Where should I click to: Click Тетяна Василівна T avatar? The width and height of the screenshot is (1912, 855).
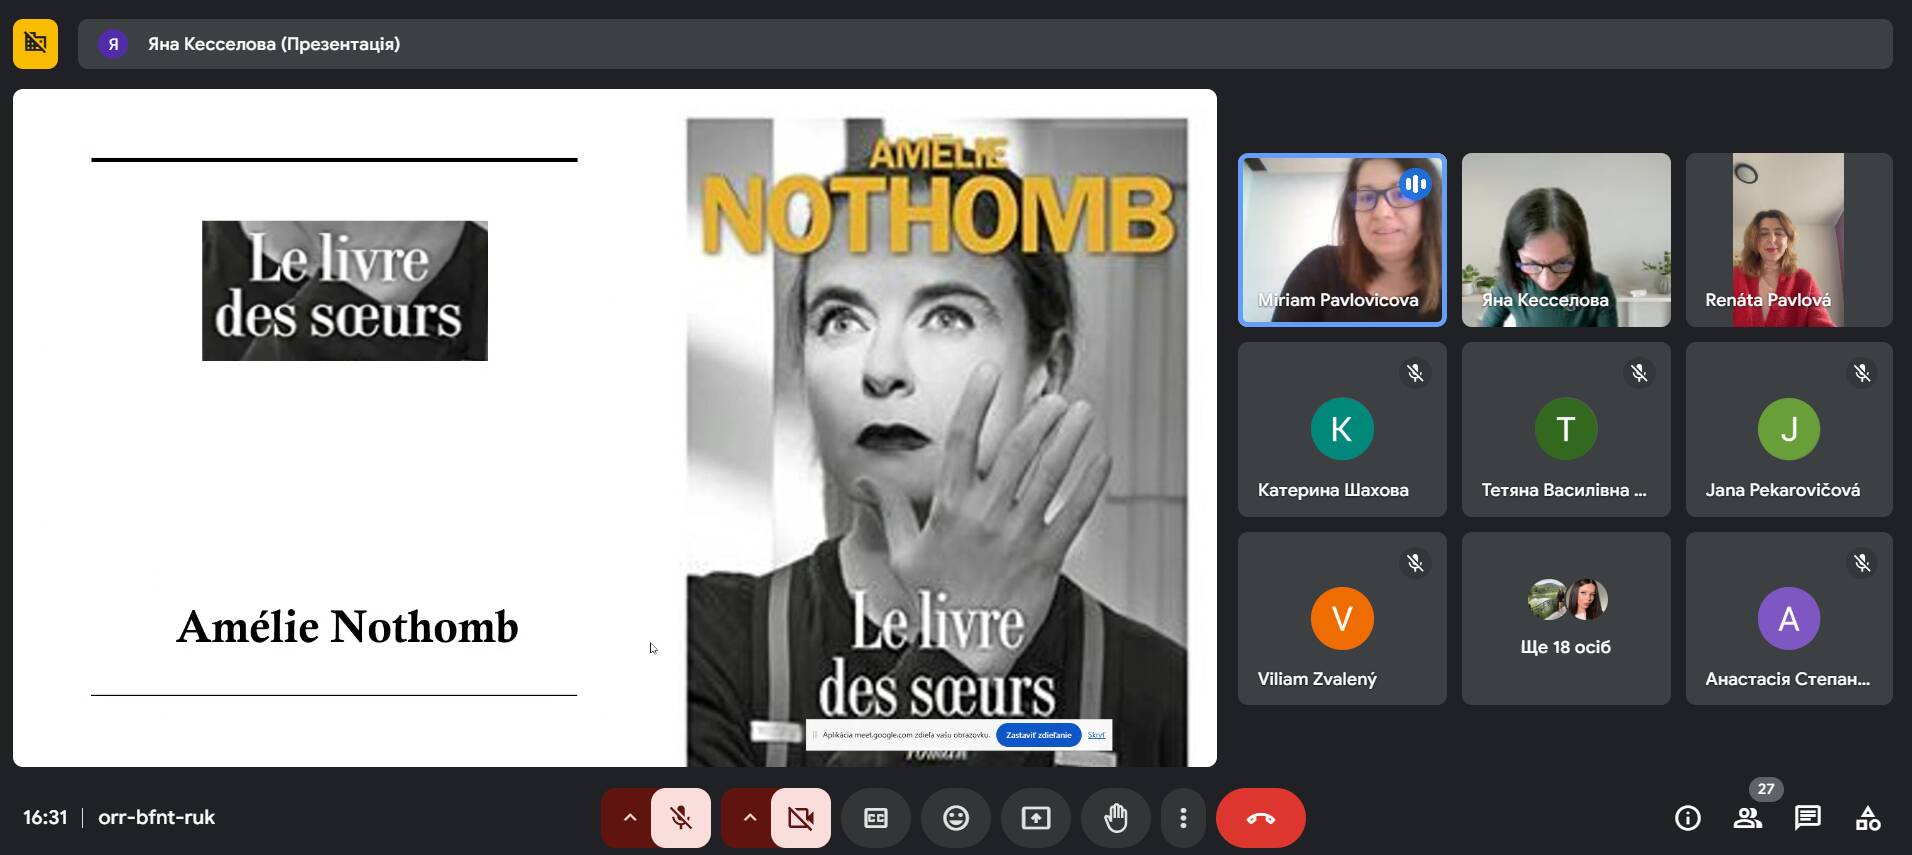[x=1566, y=429]
